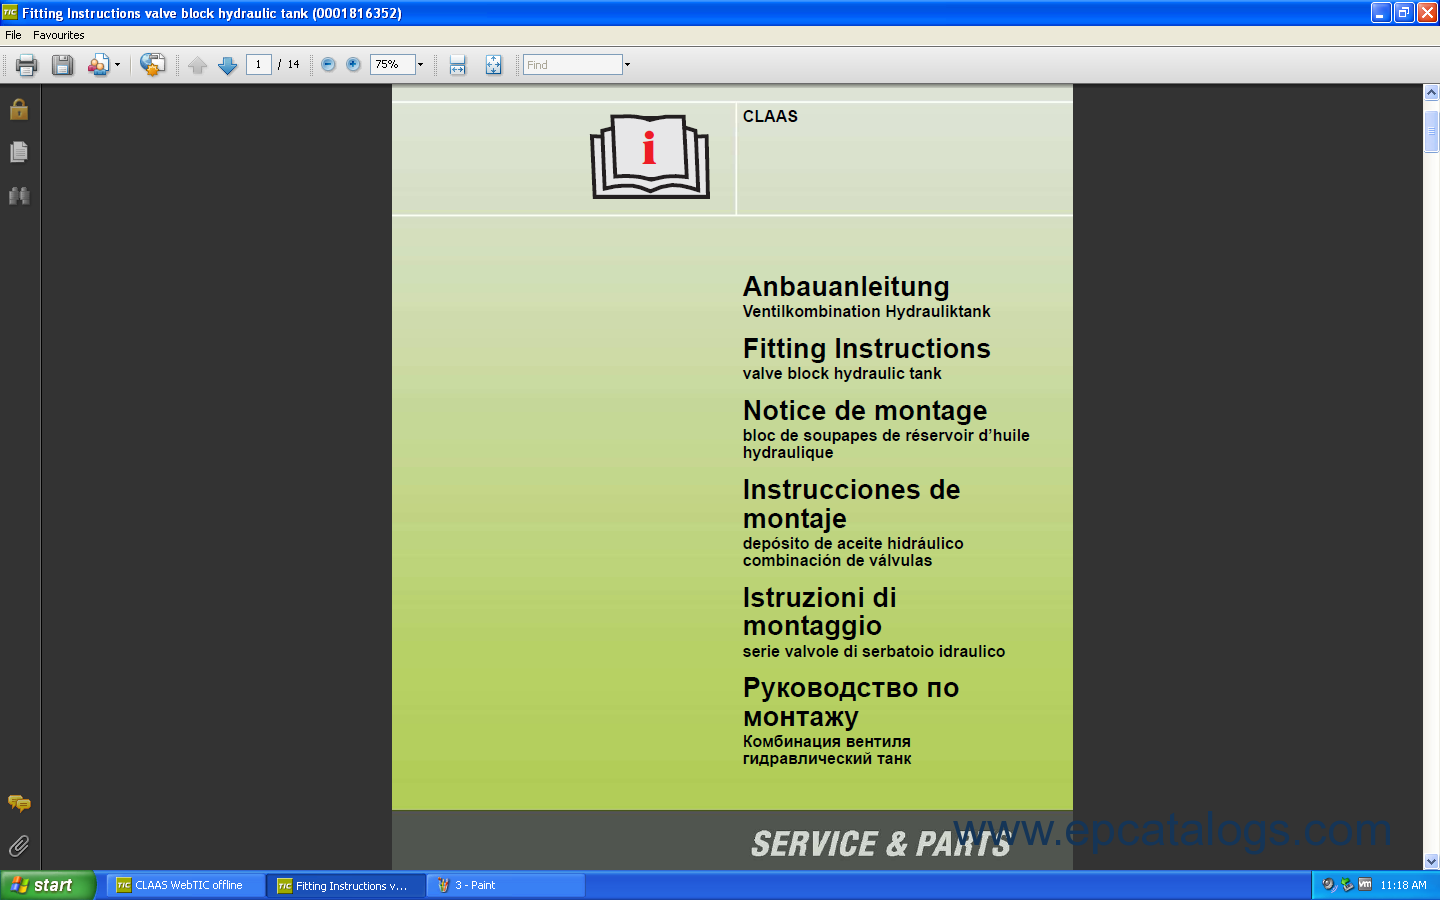Viewport: 1440px width, 900px height.
Task: Click the Fit Width scrolling-mode icon
Action: point(457,65)
